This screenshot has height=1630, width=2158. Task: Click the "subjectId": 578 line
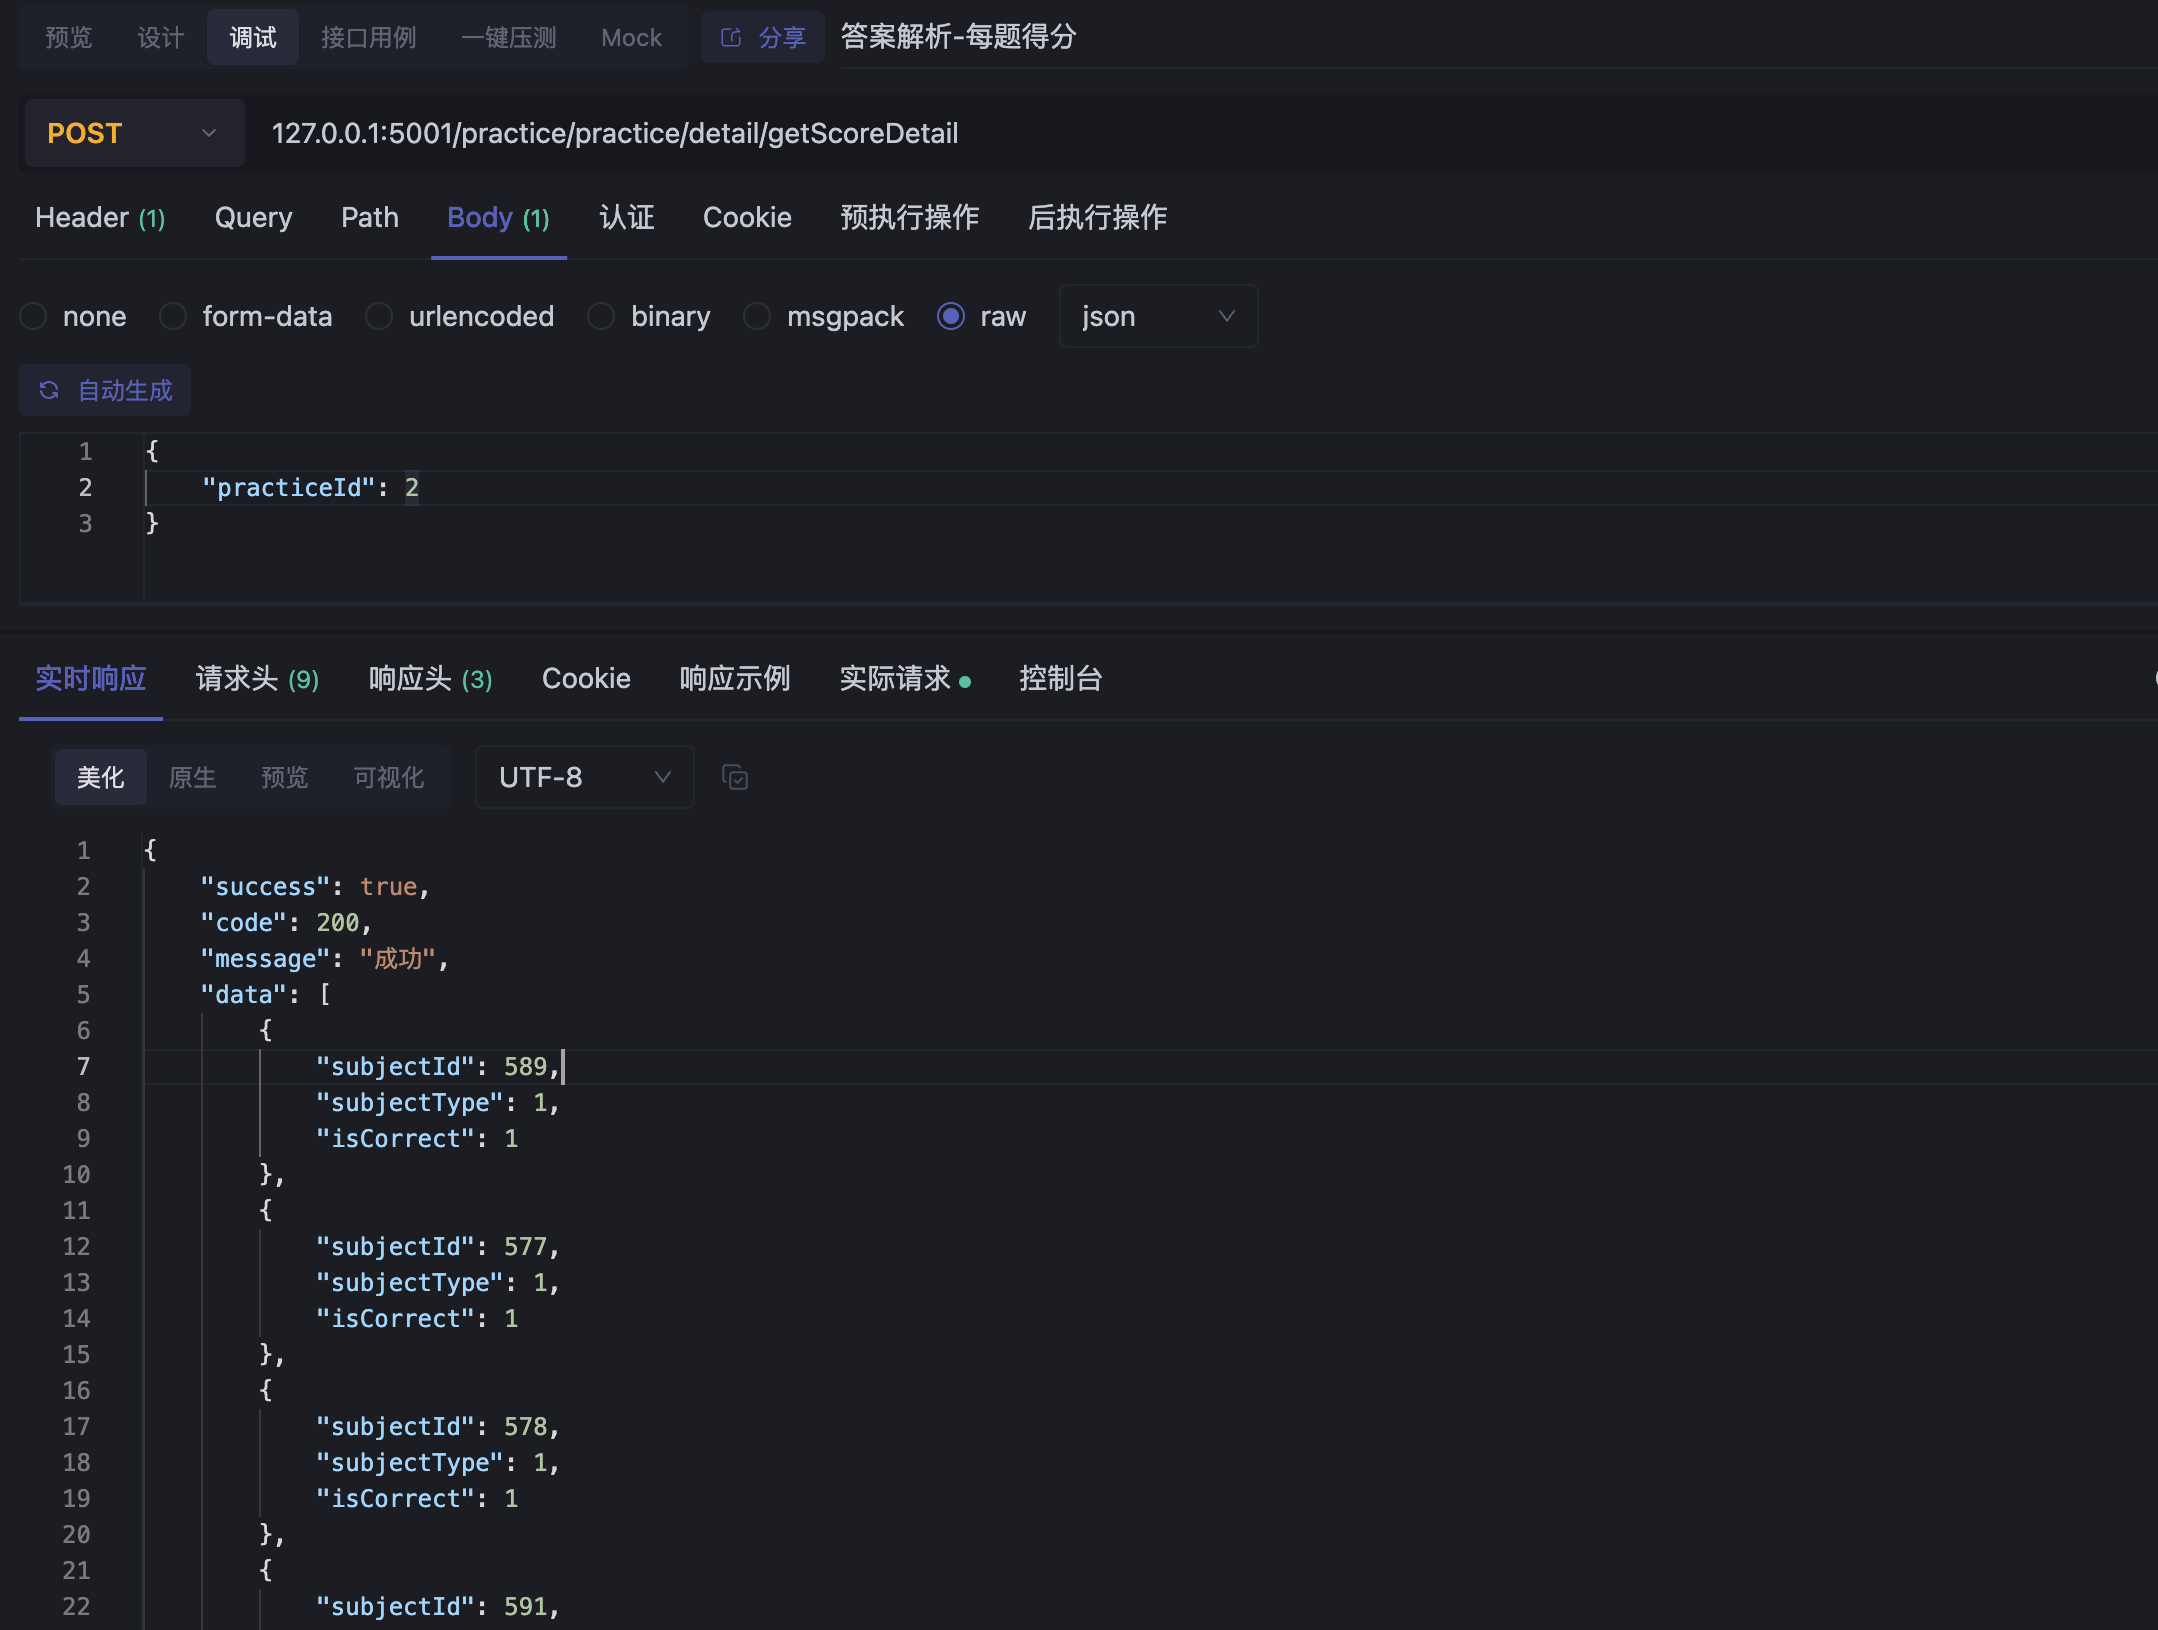pos(437,1426)
